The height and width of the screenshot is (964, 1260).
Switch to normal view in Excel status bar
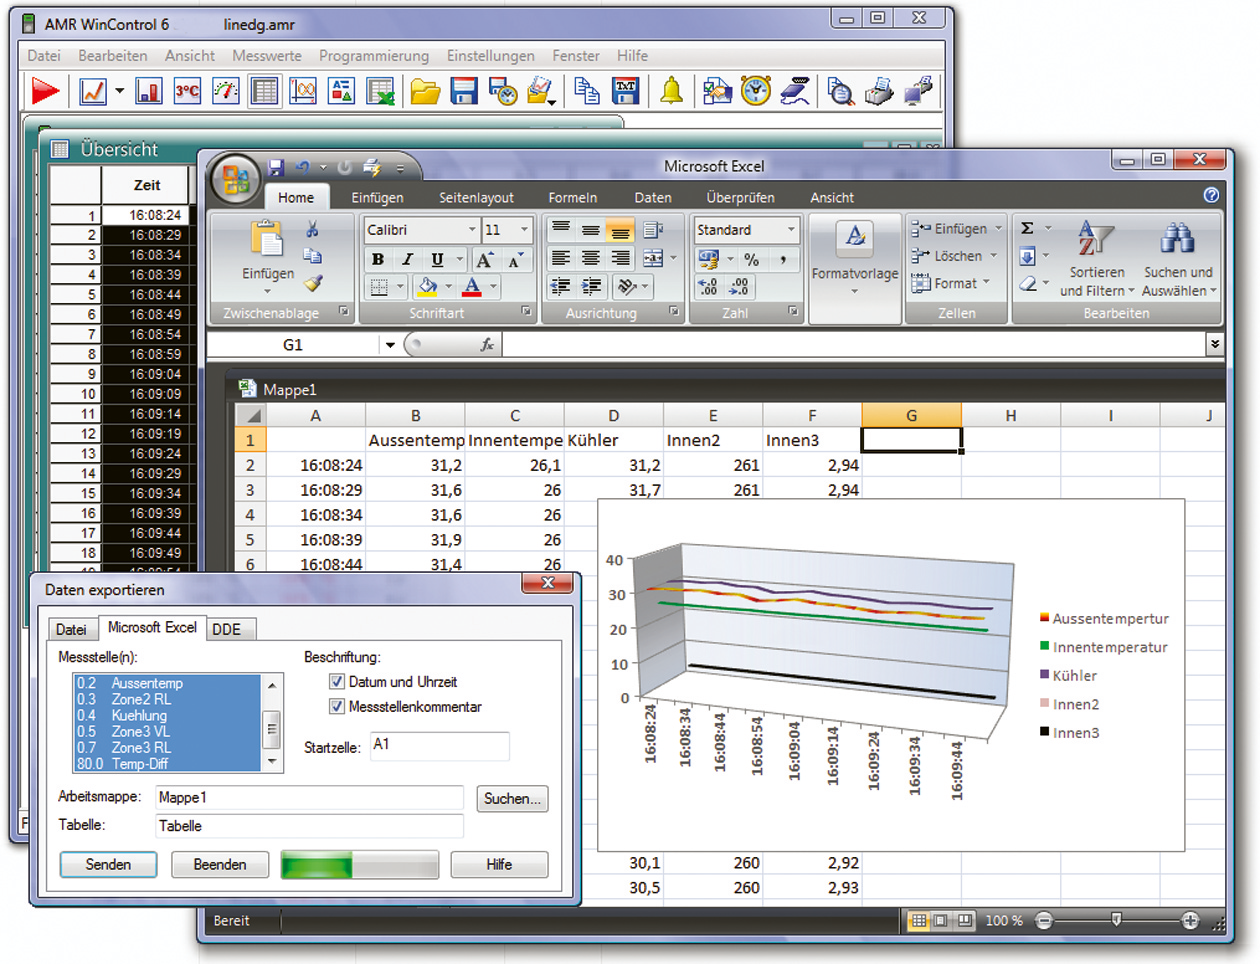(x=918, y=921)
